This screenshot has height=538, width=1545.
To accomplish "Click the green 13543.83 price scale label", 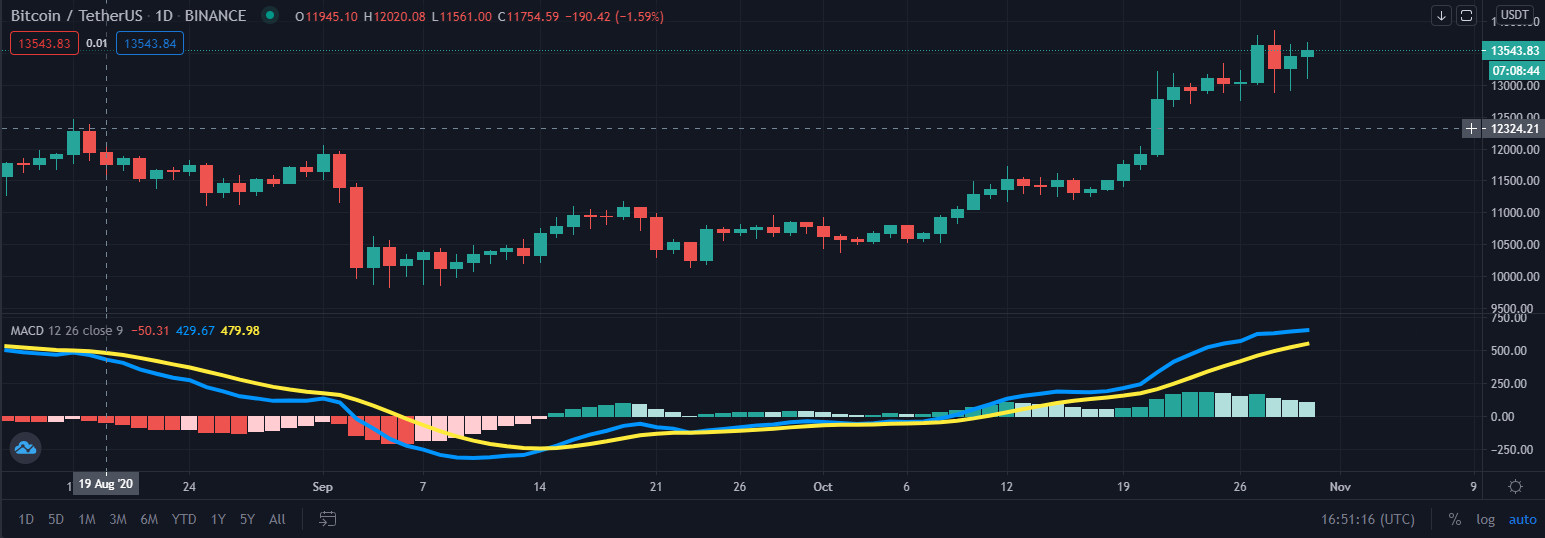I will coord(1512,50).
